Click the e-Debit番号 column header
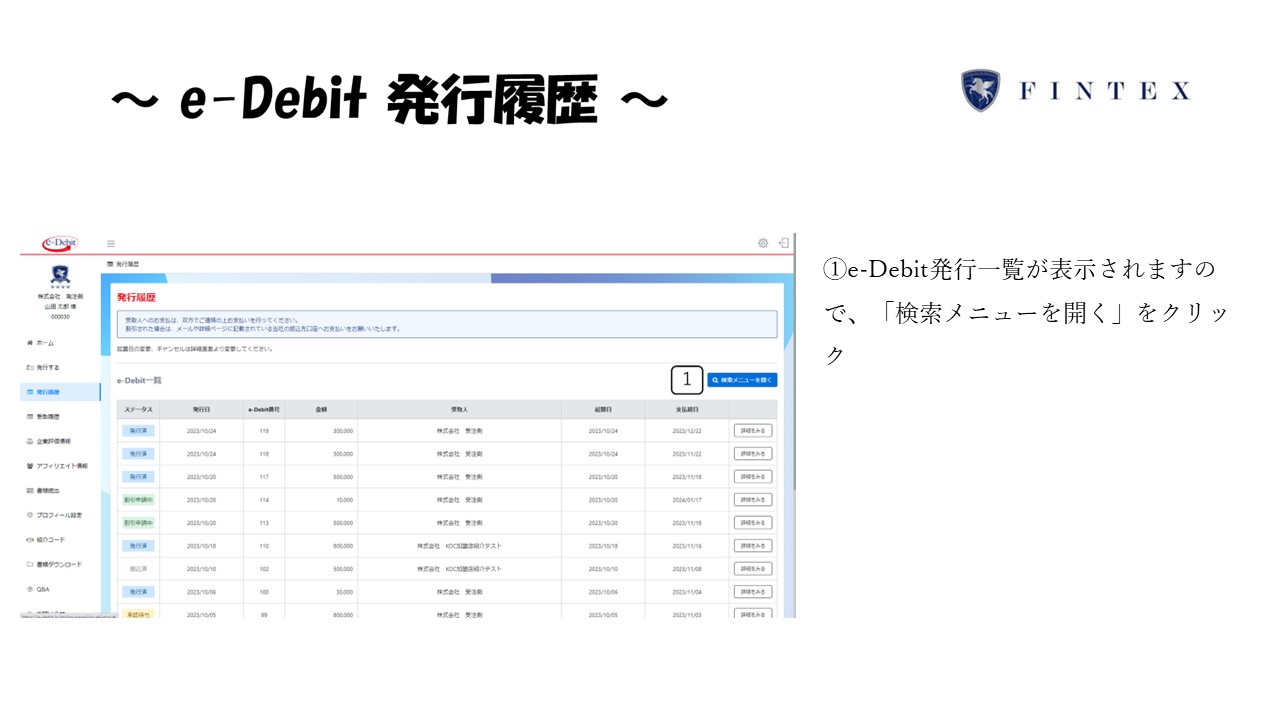1280x720 pixels. (x=264, y=409)
